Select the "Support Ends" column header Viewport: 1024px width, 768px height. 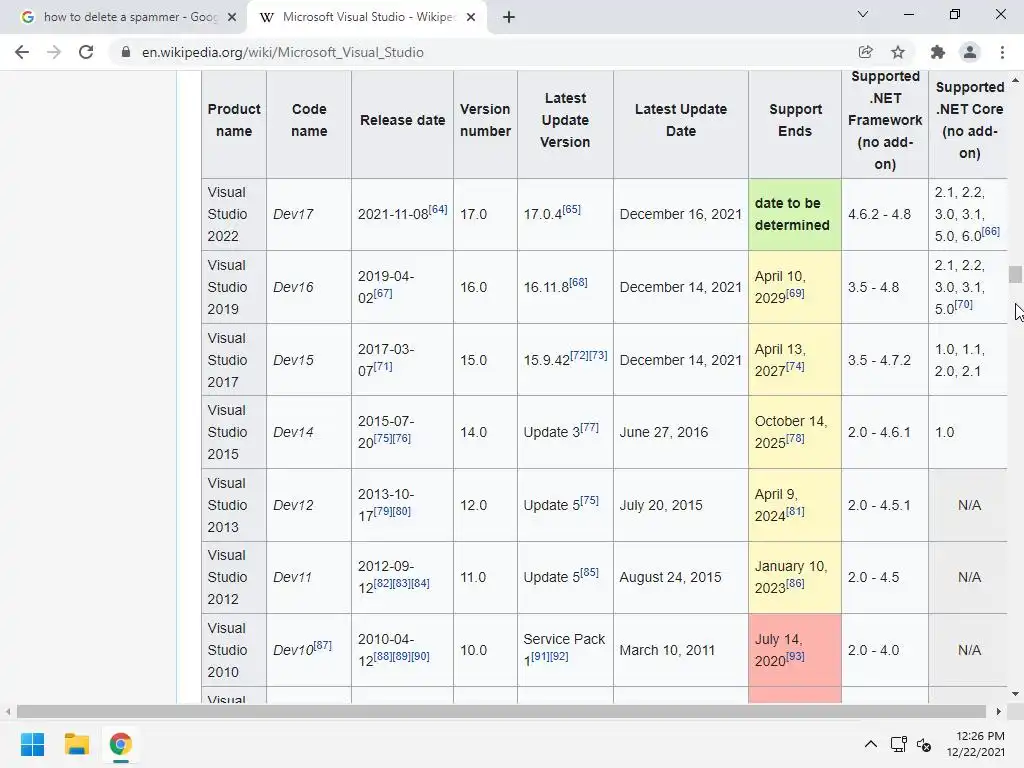795,120
